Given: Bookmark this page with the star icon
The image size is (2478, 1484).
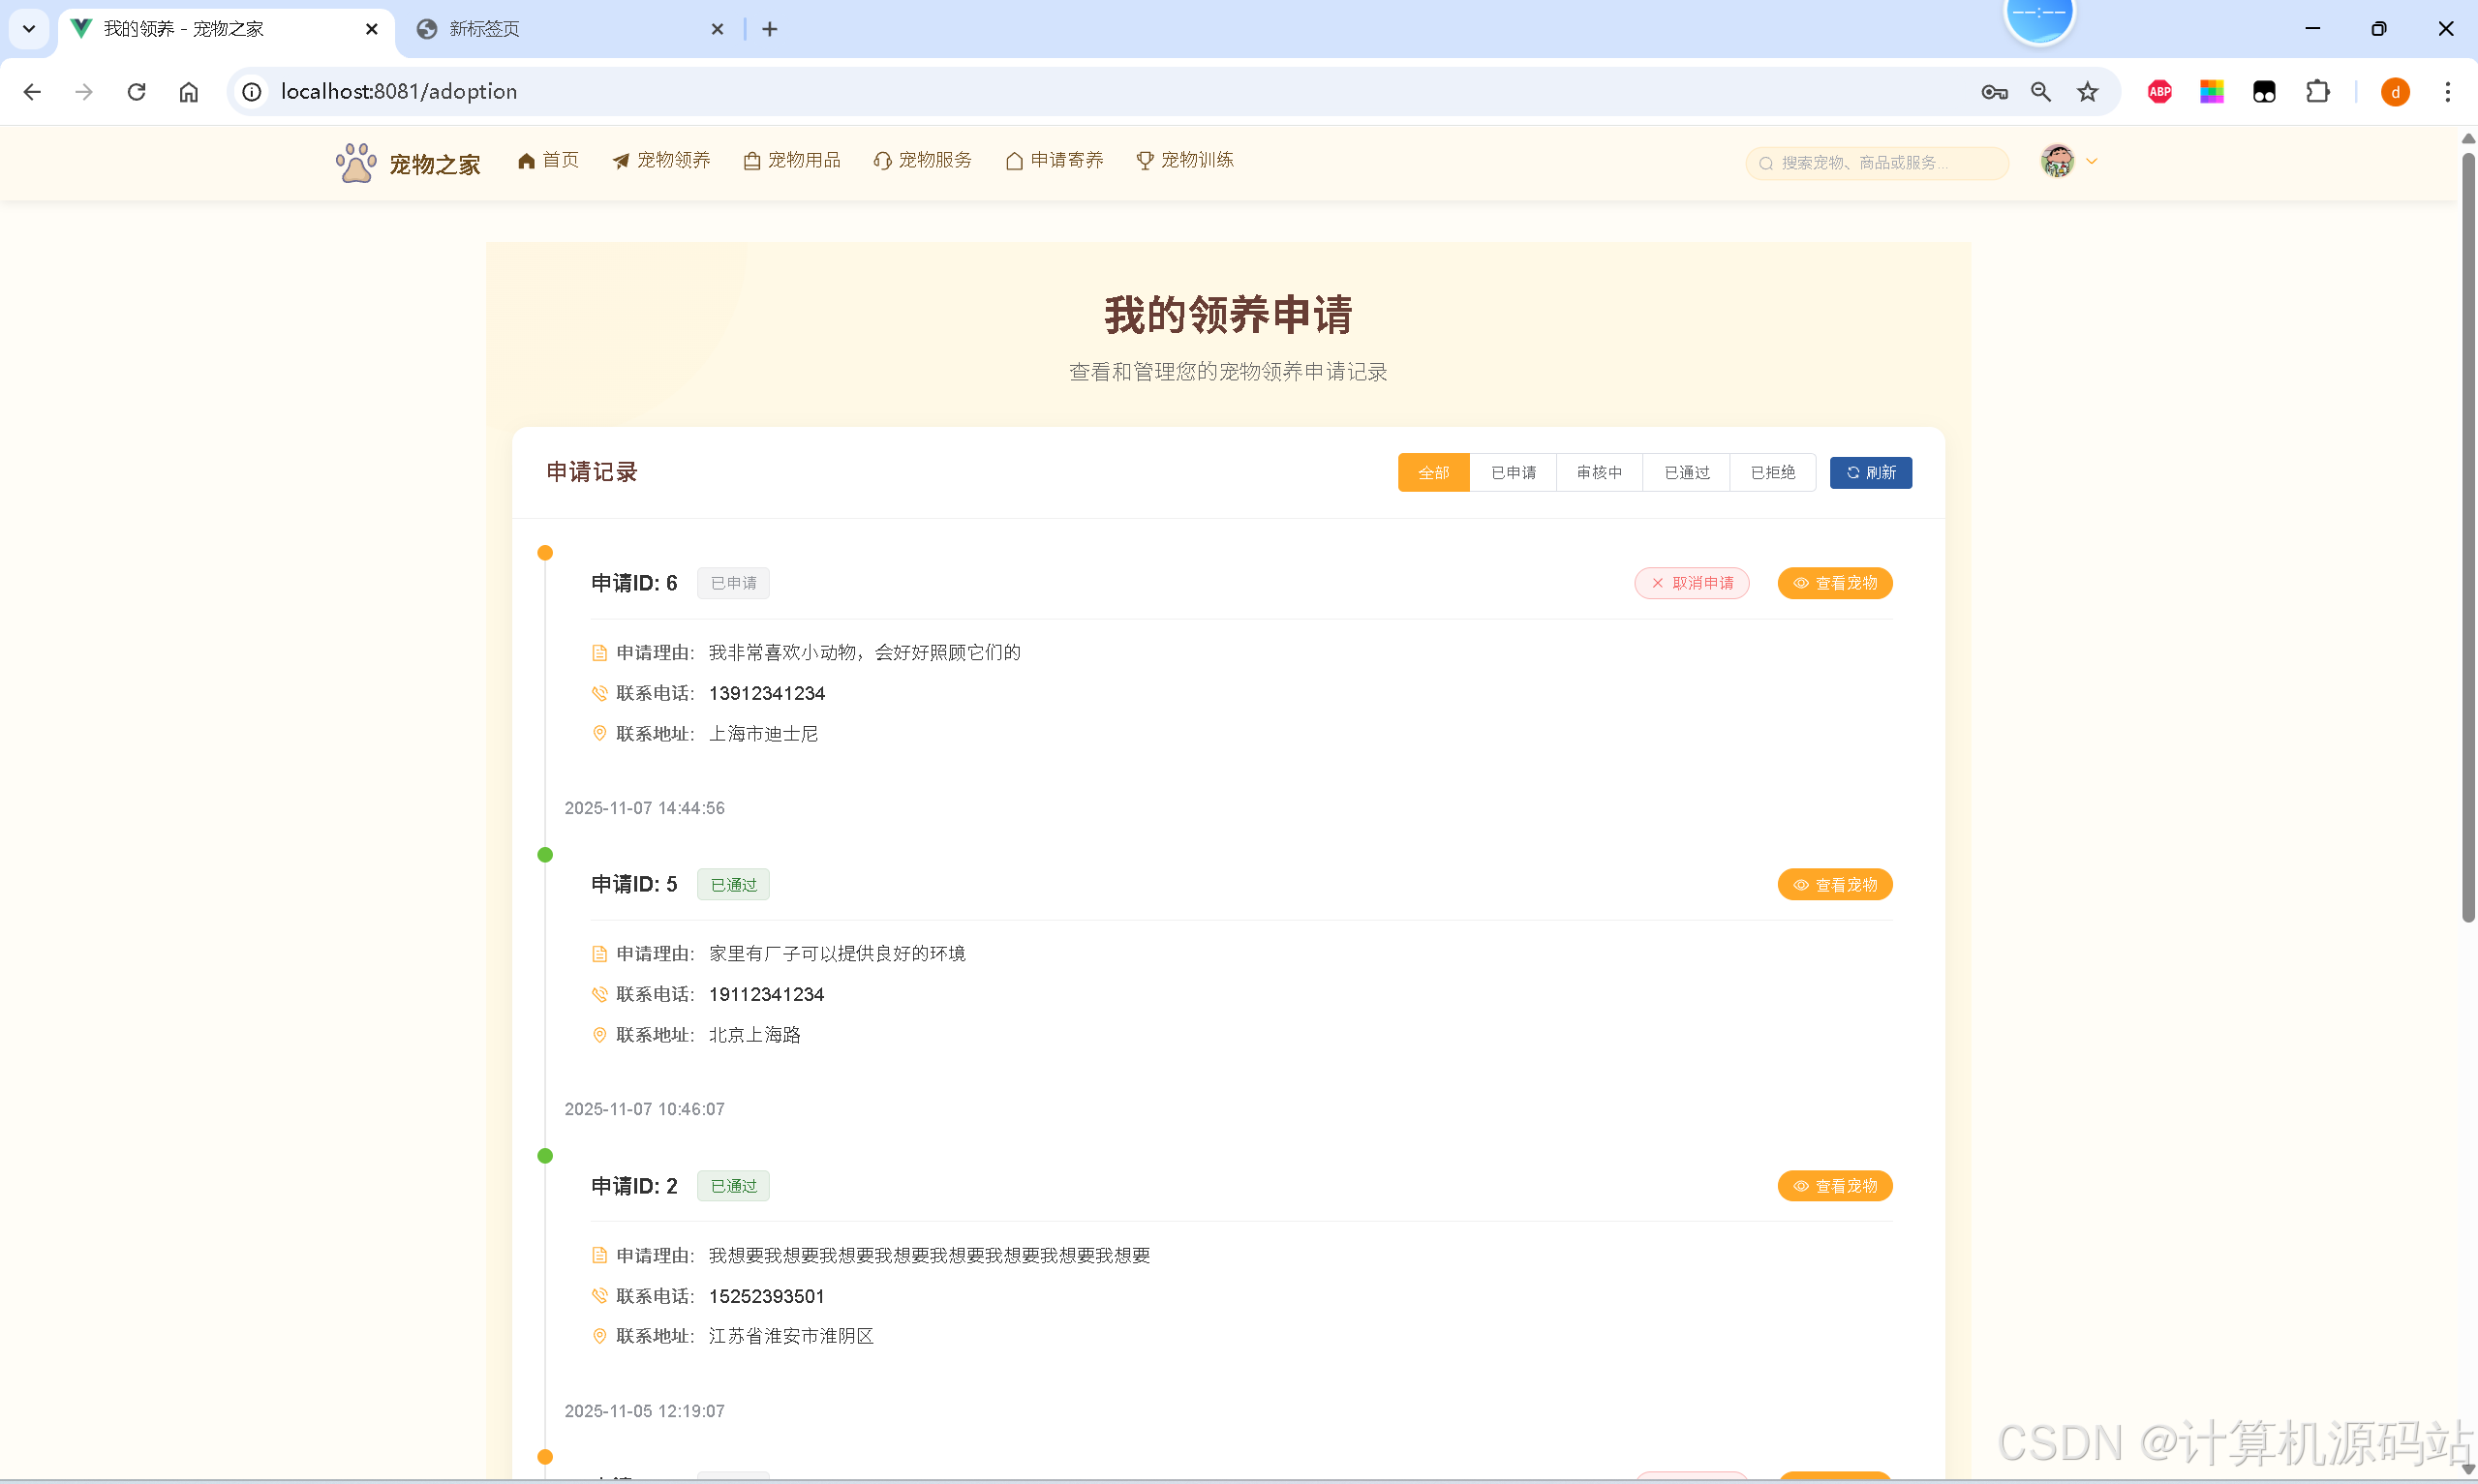Looking at the screenshot, I should tap(2088, 92).
